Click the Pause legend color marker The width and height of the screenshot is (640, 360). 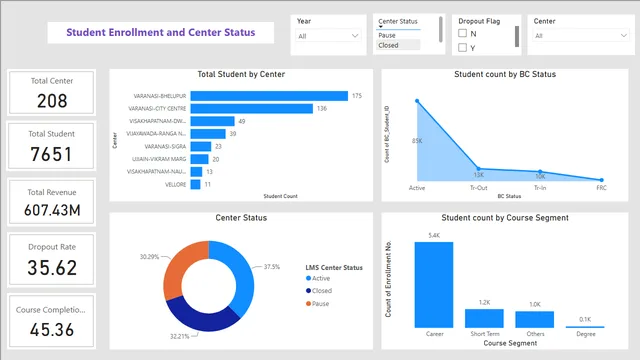[309, 303]
